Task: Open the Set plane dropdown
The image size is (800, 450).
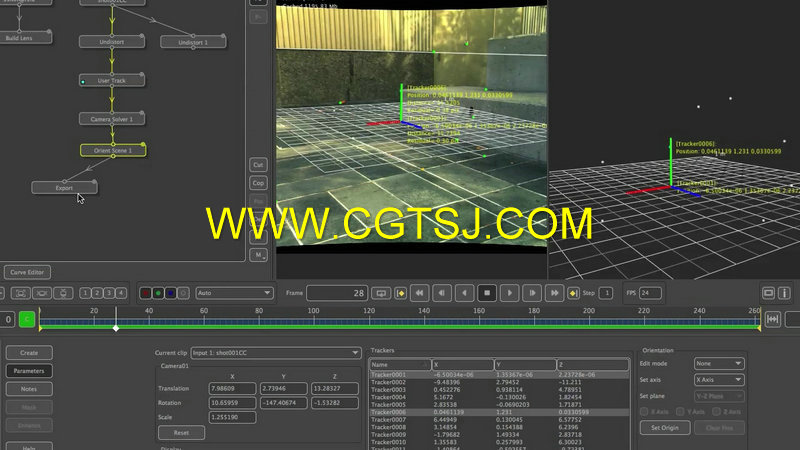Action: coord(718,396)
